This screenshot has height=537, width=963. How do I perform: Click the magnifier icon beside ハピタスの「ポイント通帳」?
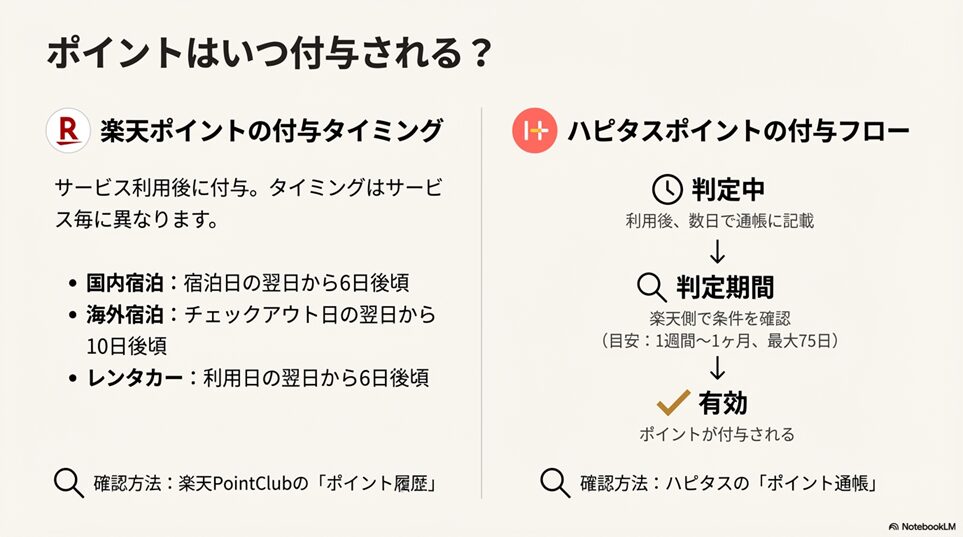555,483
